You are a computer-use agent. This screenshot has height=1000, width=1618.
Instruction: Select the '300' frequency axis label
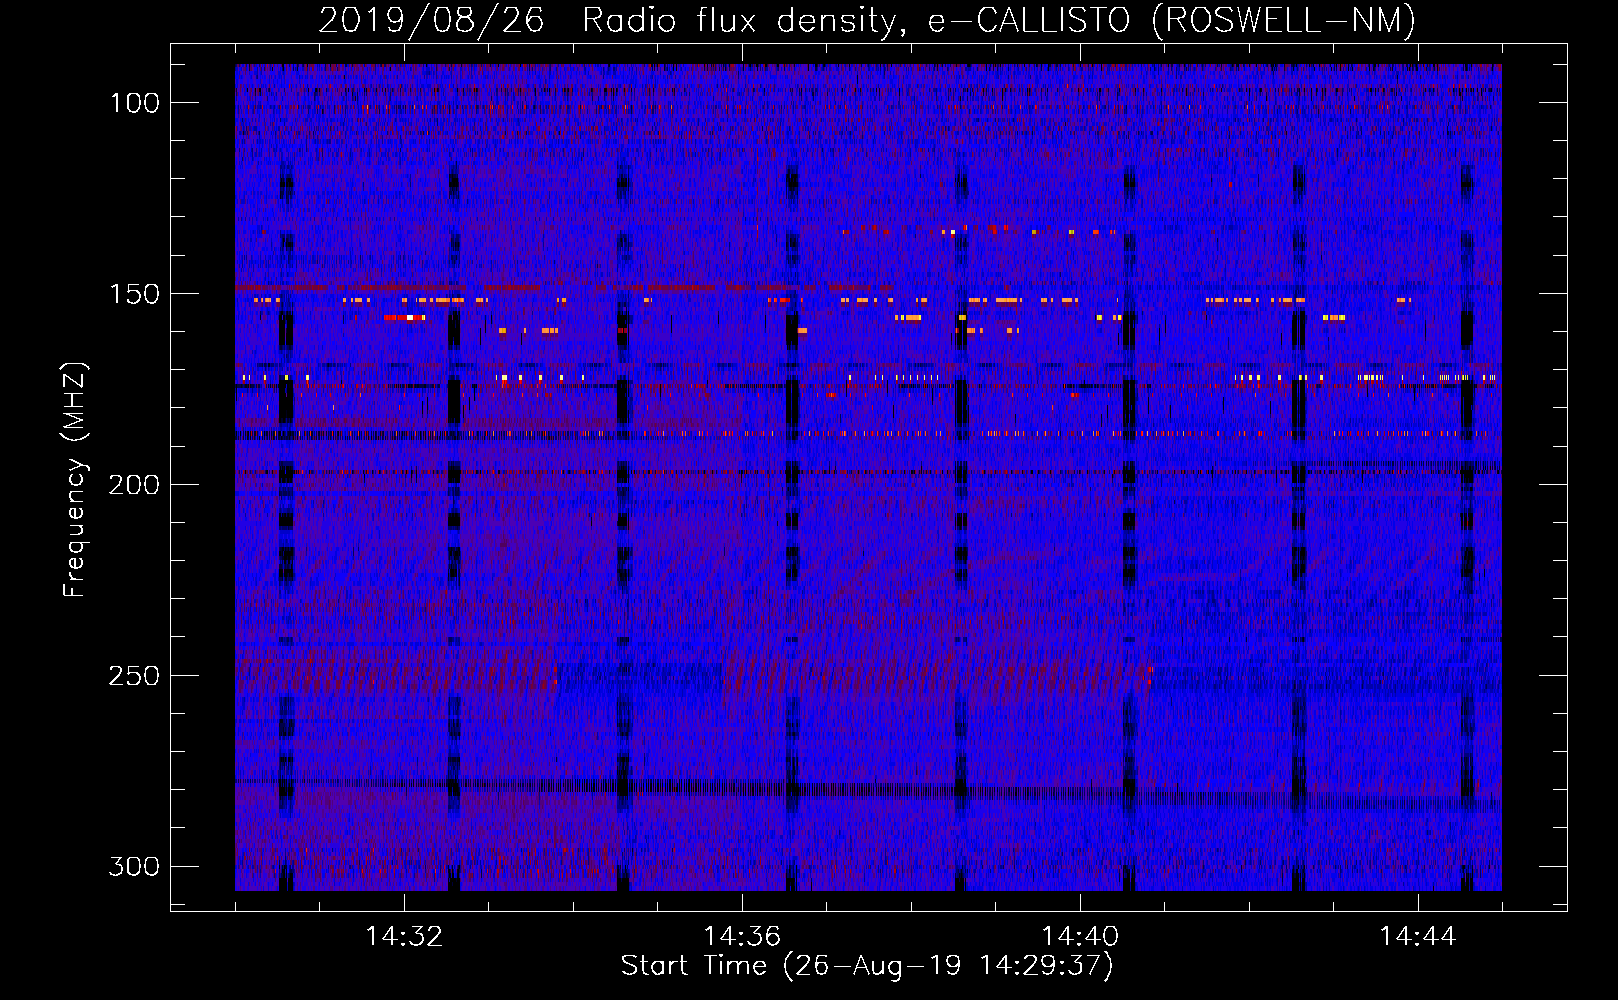[134, 866]
